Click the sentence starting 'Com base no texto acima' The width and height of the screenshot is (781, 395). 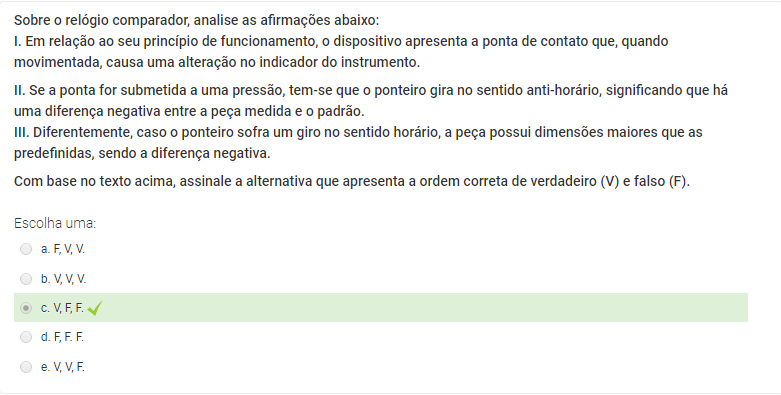[352, 181]
